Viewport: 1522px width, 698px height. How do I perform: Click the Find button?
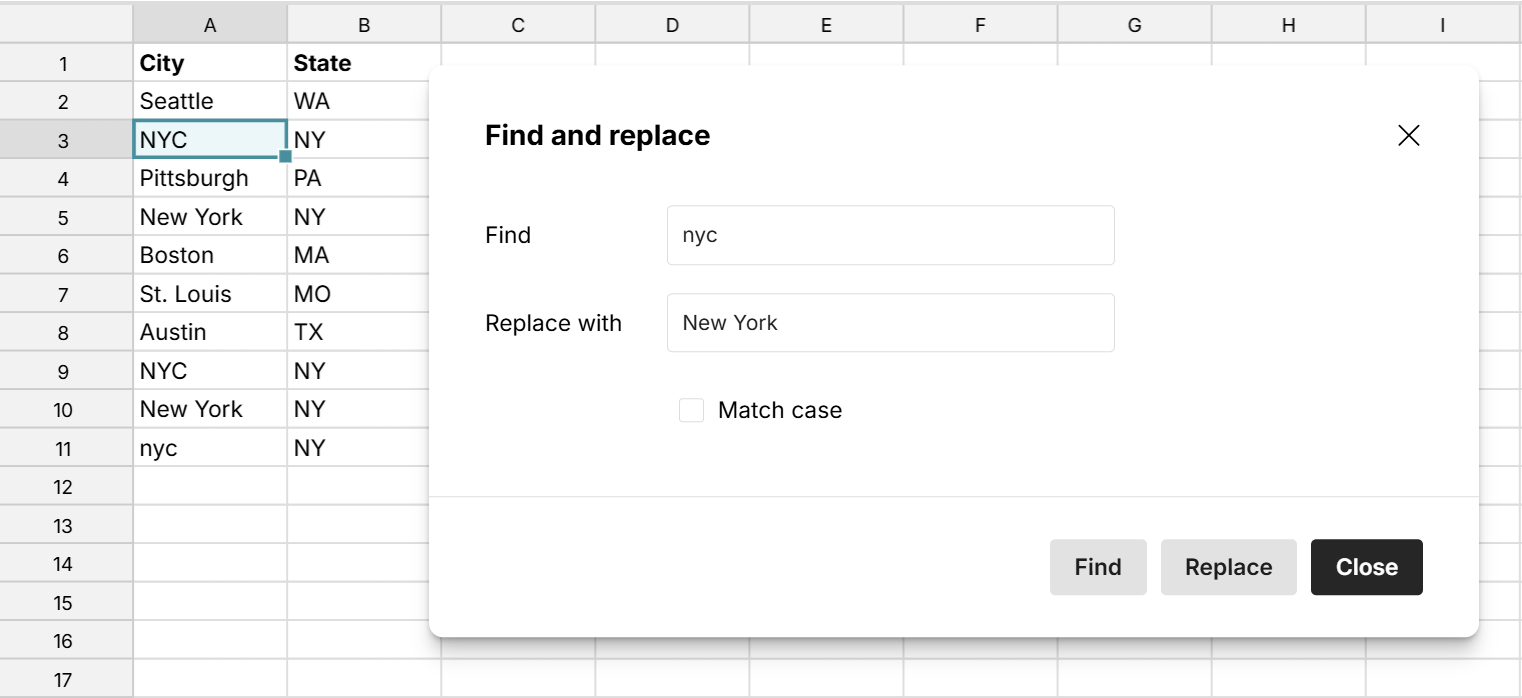point(1098,567)
